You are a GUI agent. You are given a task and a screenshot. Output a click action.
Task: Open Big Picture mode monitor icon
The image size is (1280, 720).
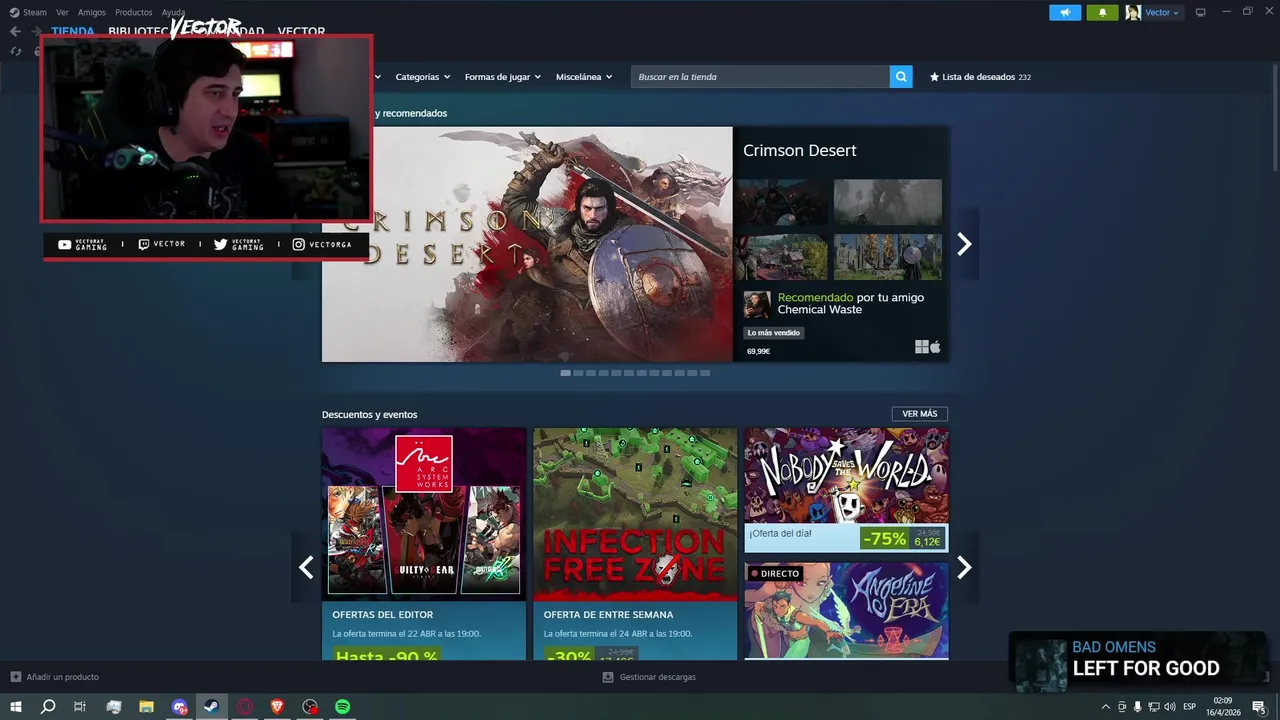tap(1201, 13)
